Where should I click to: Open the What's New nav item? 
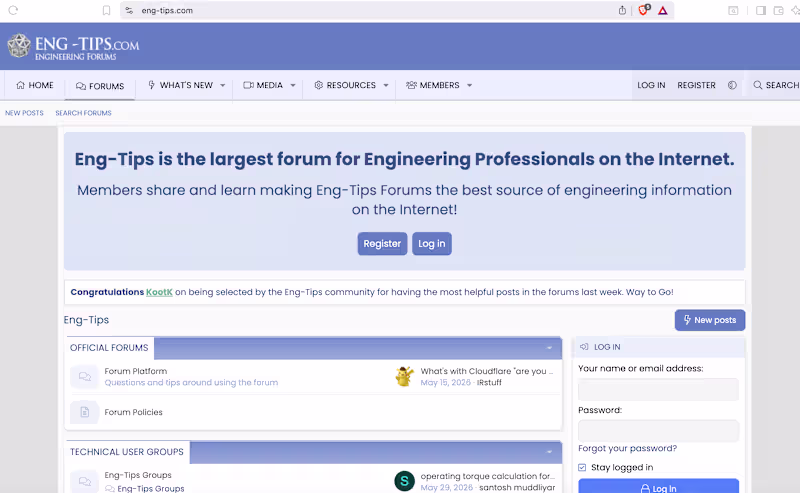[x=180, y=85]
